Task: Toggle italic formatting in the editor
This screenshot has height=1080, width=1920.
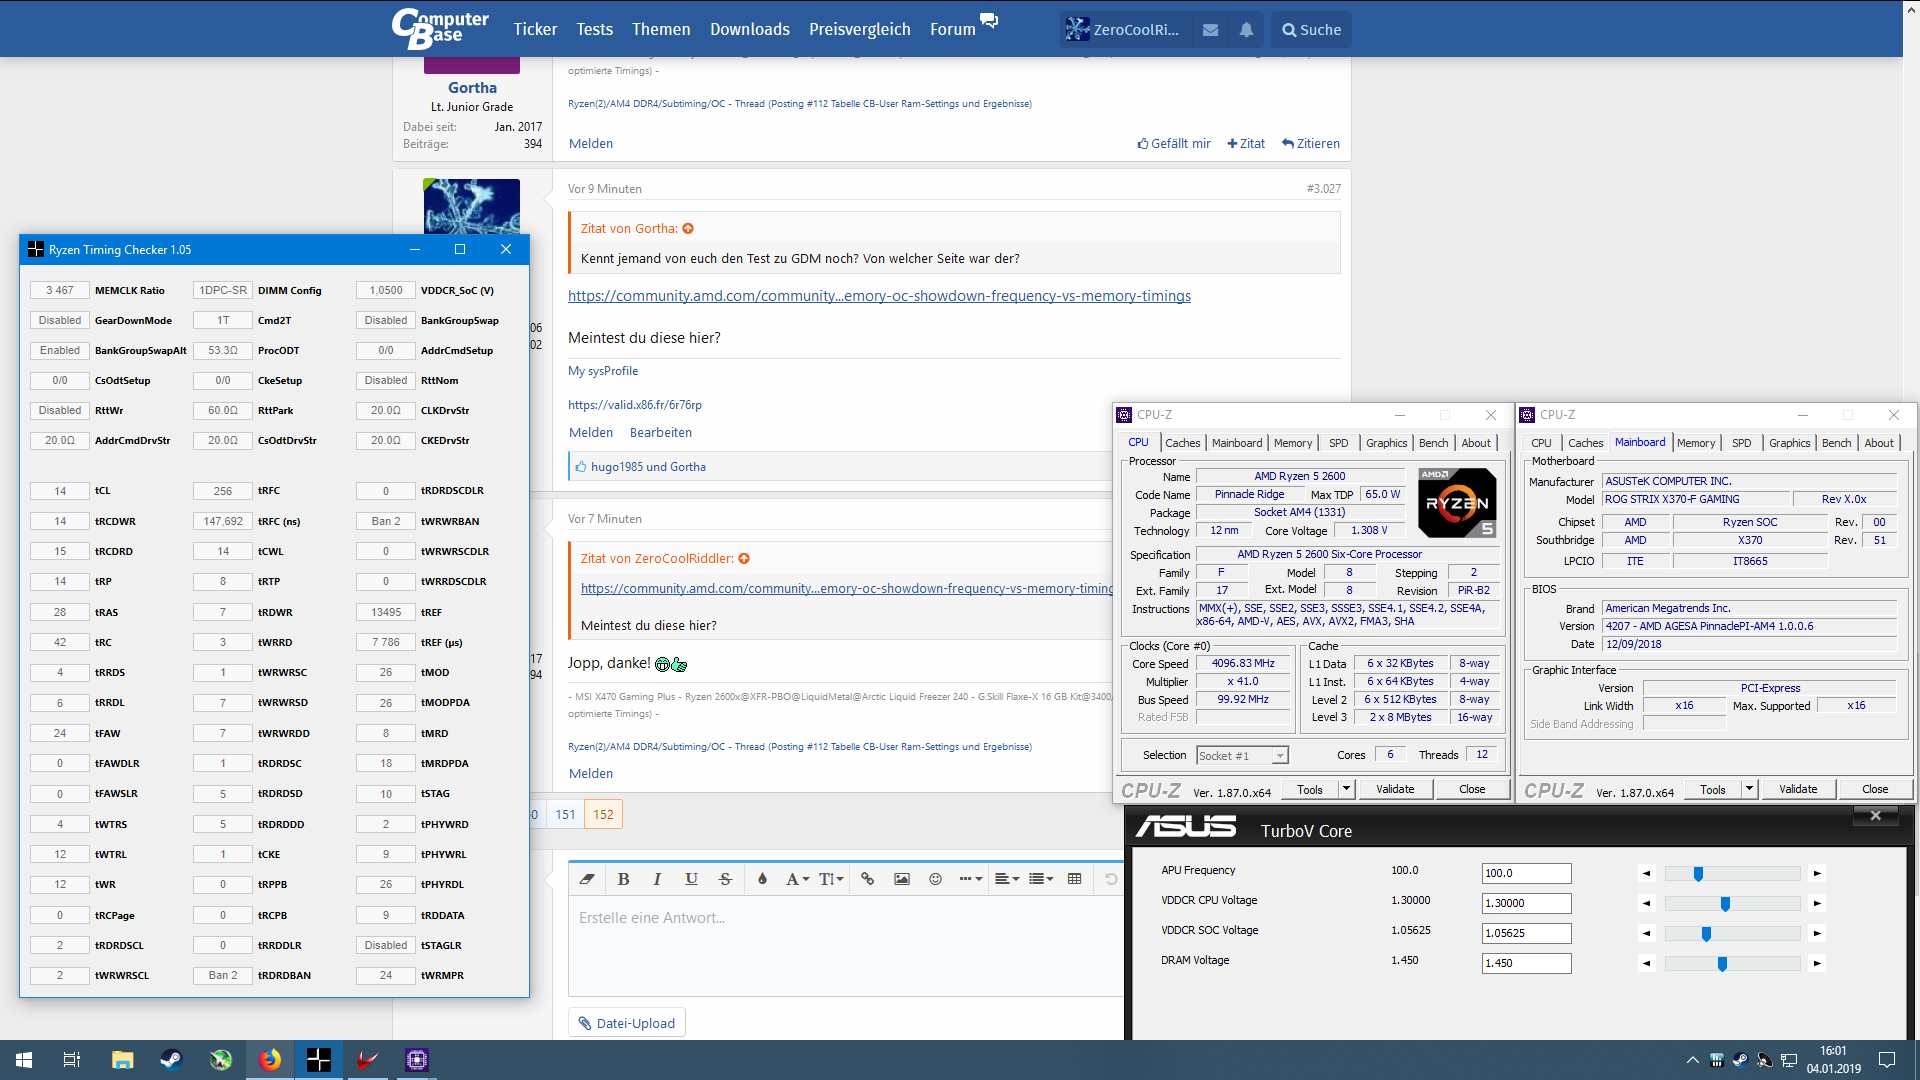Action: [657, 879]
